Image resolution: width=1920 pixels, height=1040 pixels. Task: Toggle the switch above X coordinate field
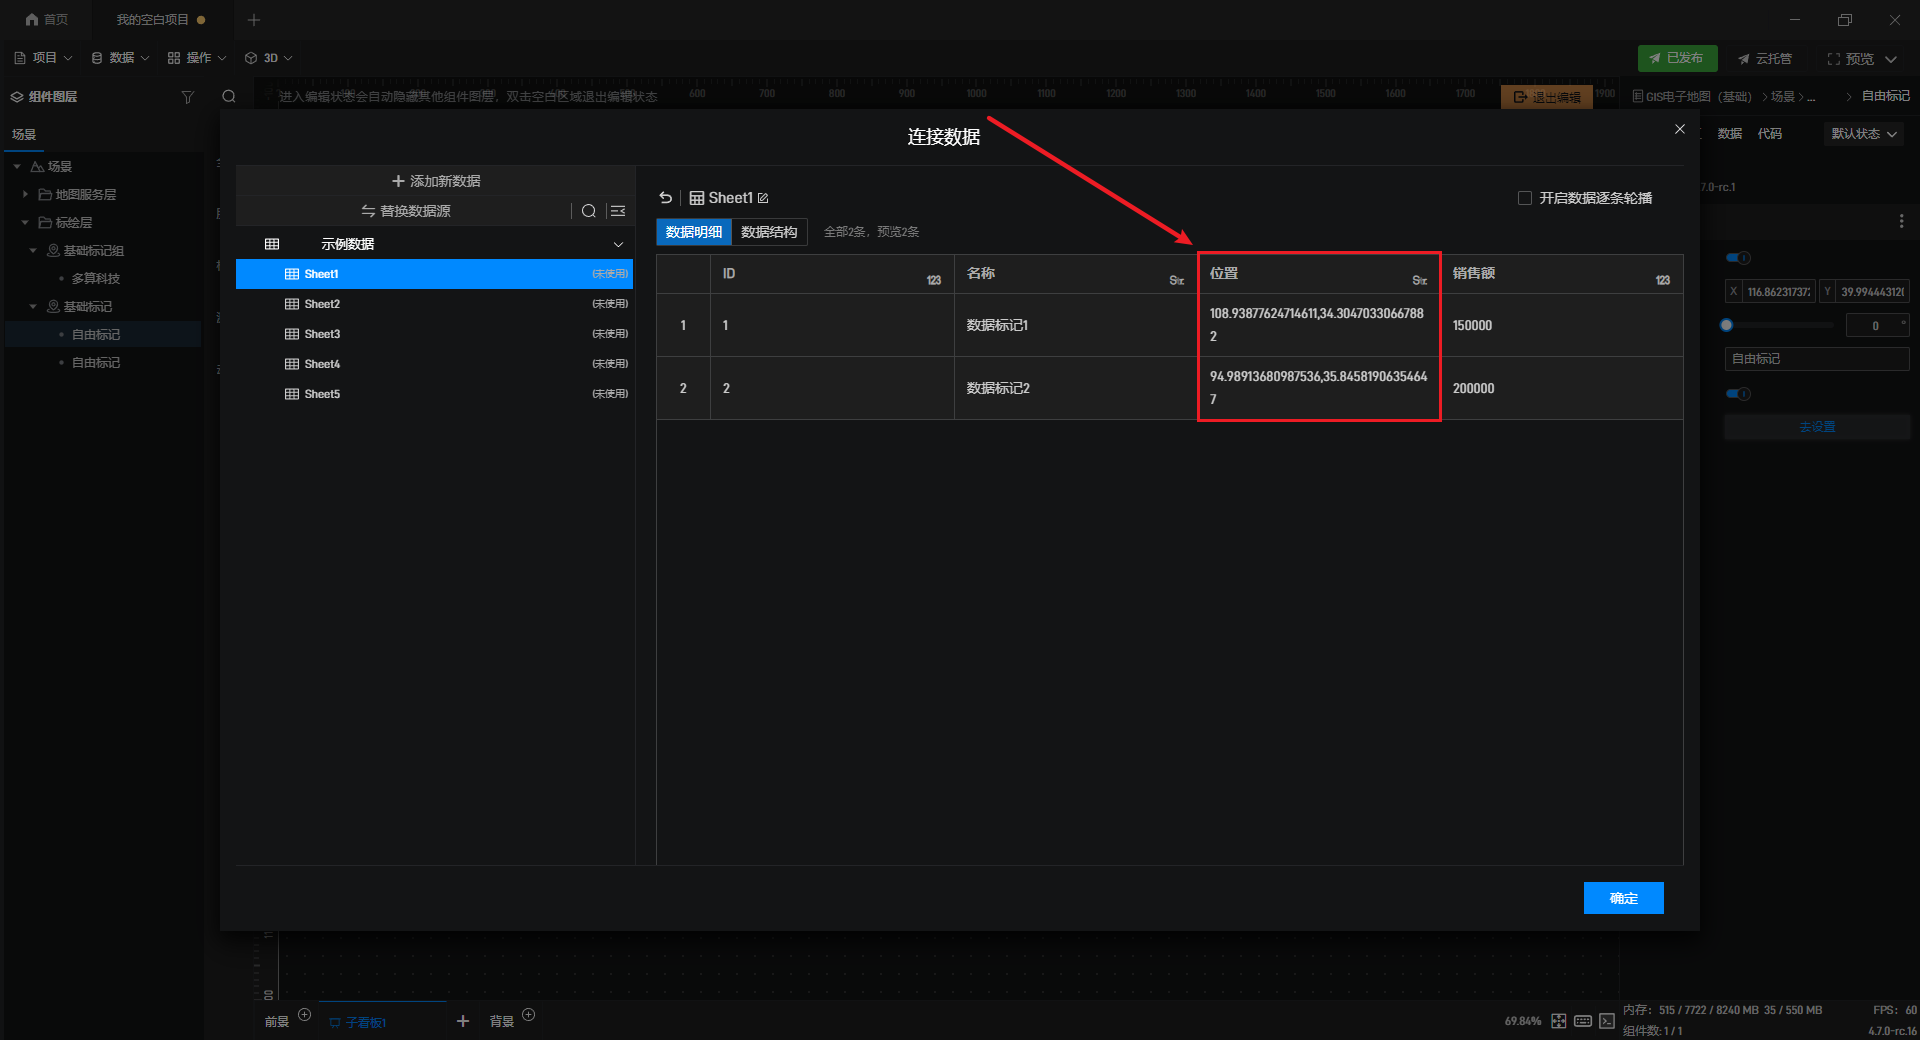(x=1738, y=258)
